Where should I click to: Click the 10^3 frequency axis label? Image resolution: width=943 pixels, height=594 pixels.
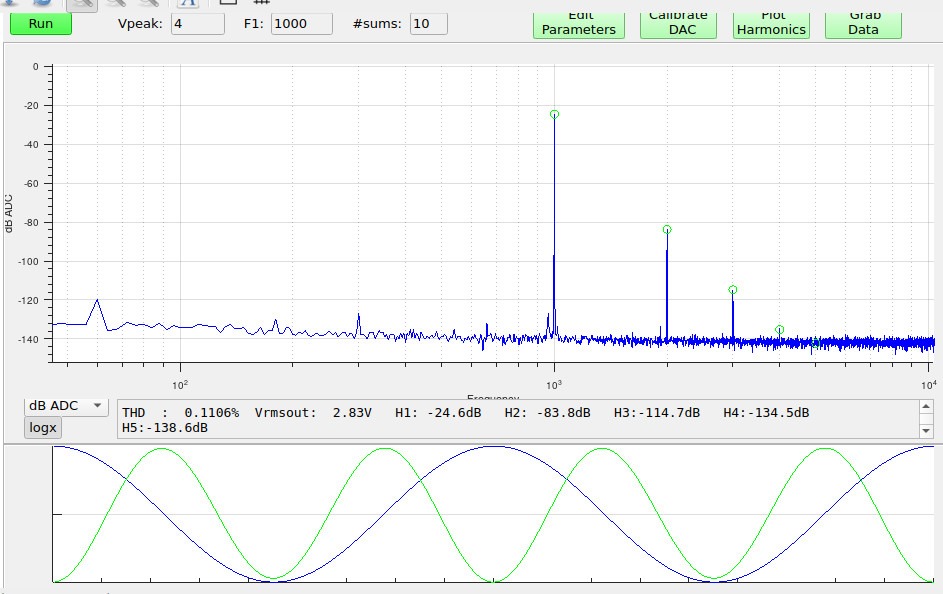coord(554,385)
